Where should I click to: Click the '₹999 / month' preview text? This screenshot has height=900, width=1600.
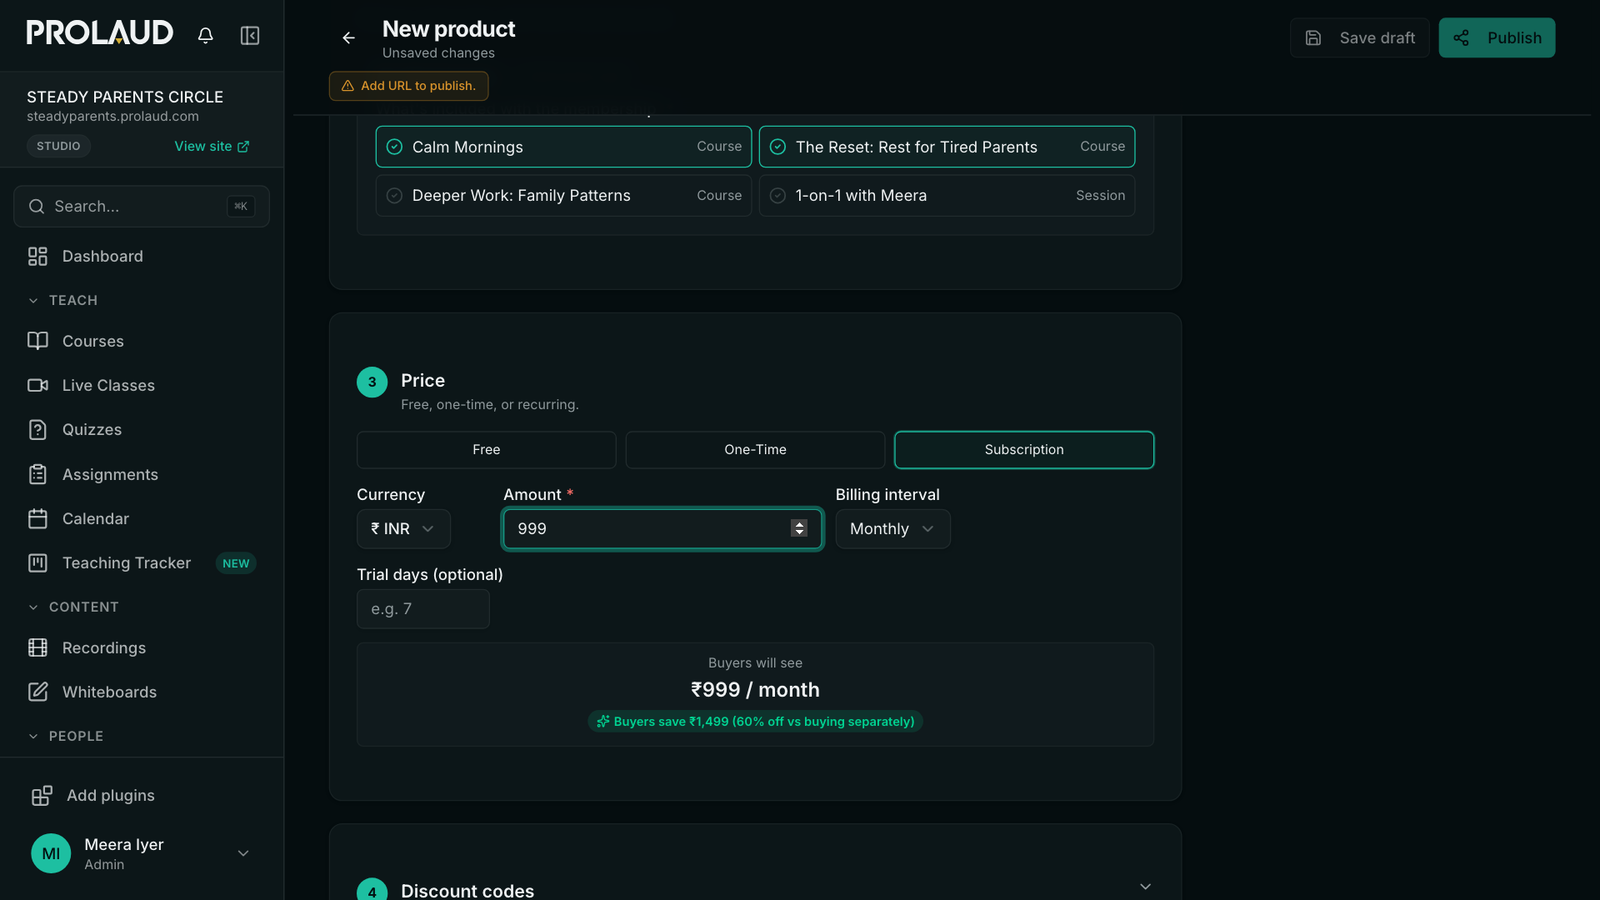tap(755, 690)
